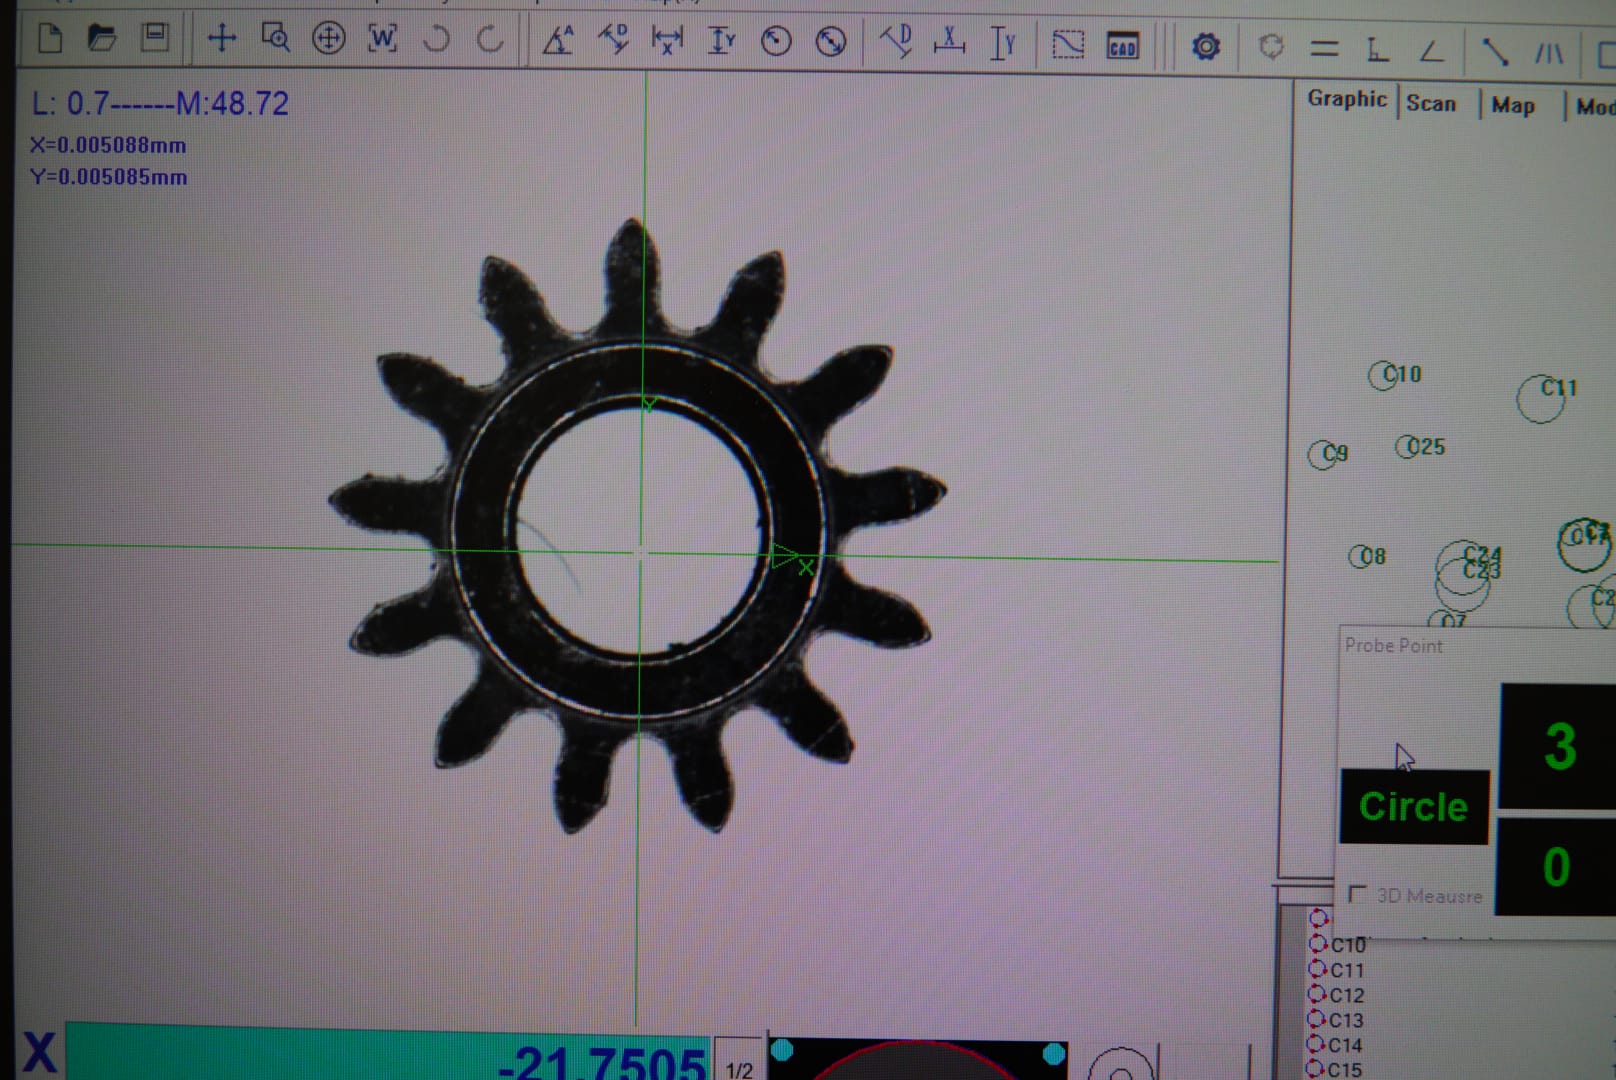
Task: Select the dashed-box curve profile tool
Action: click(1068, 44)
